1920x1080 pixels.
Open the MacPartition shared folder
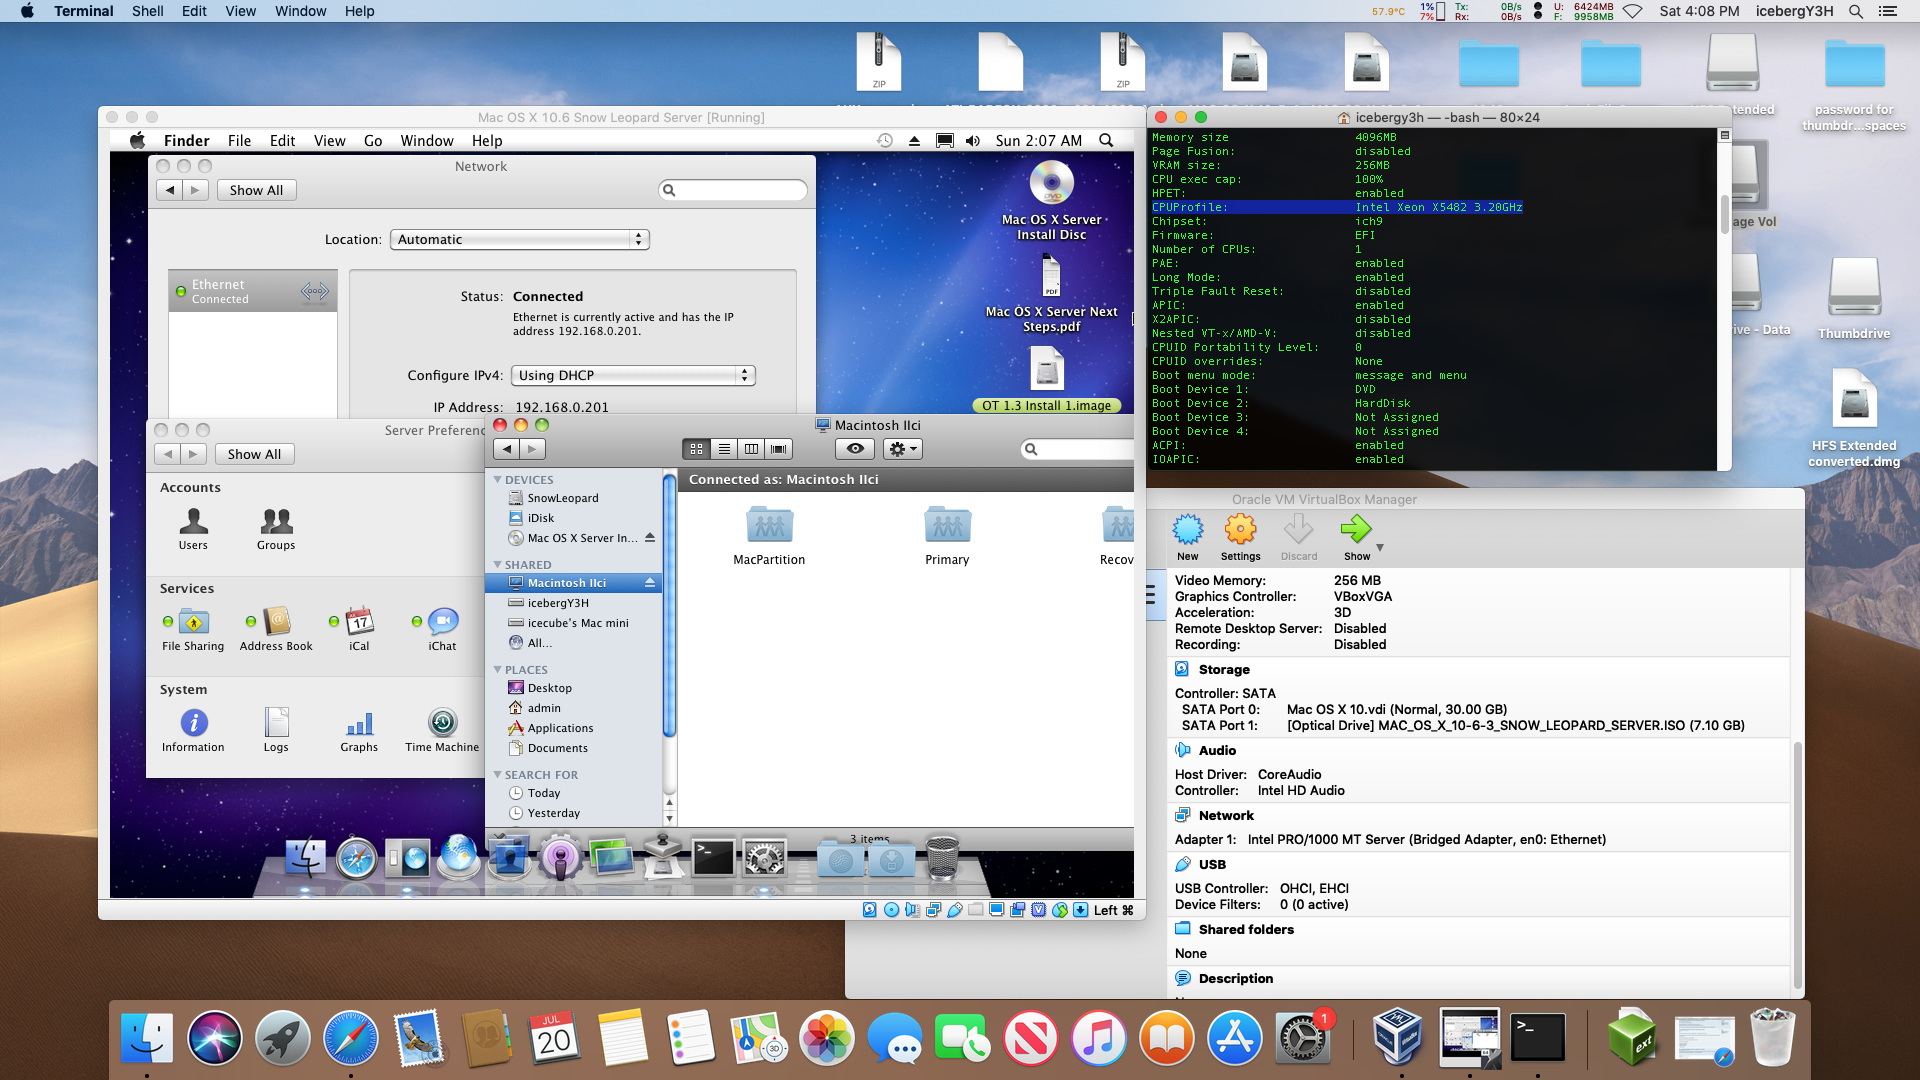click(x=769, y=535)
